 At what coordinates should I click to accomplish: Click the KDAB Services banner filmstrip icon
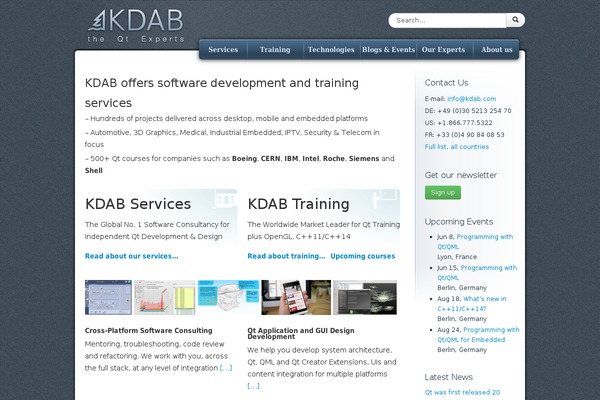coord(226,199)
